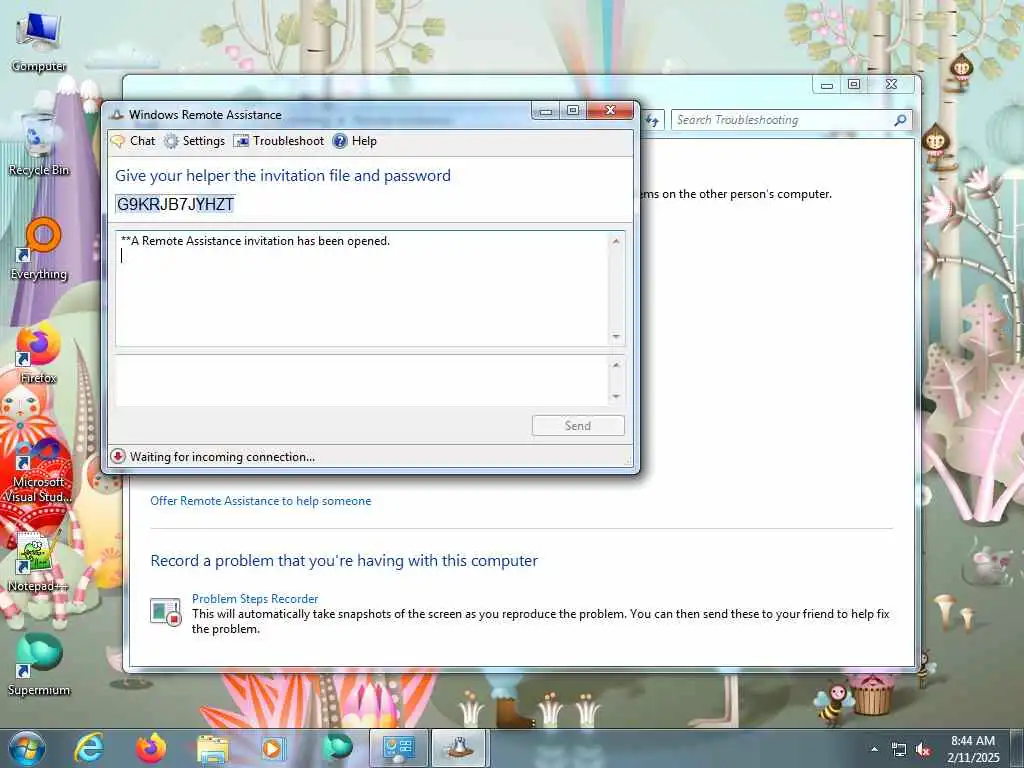The width and height of the screenshot is (1024, 768).
Task: Click the Remote Assistance title bar icon
Action: pyautogui.click(x=117, y=115)
